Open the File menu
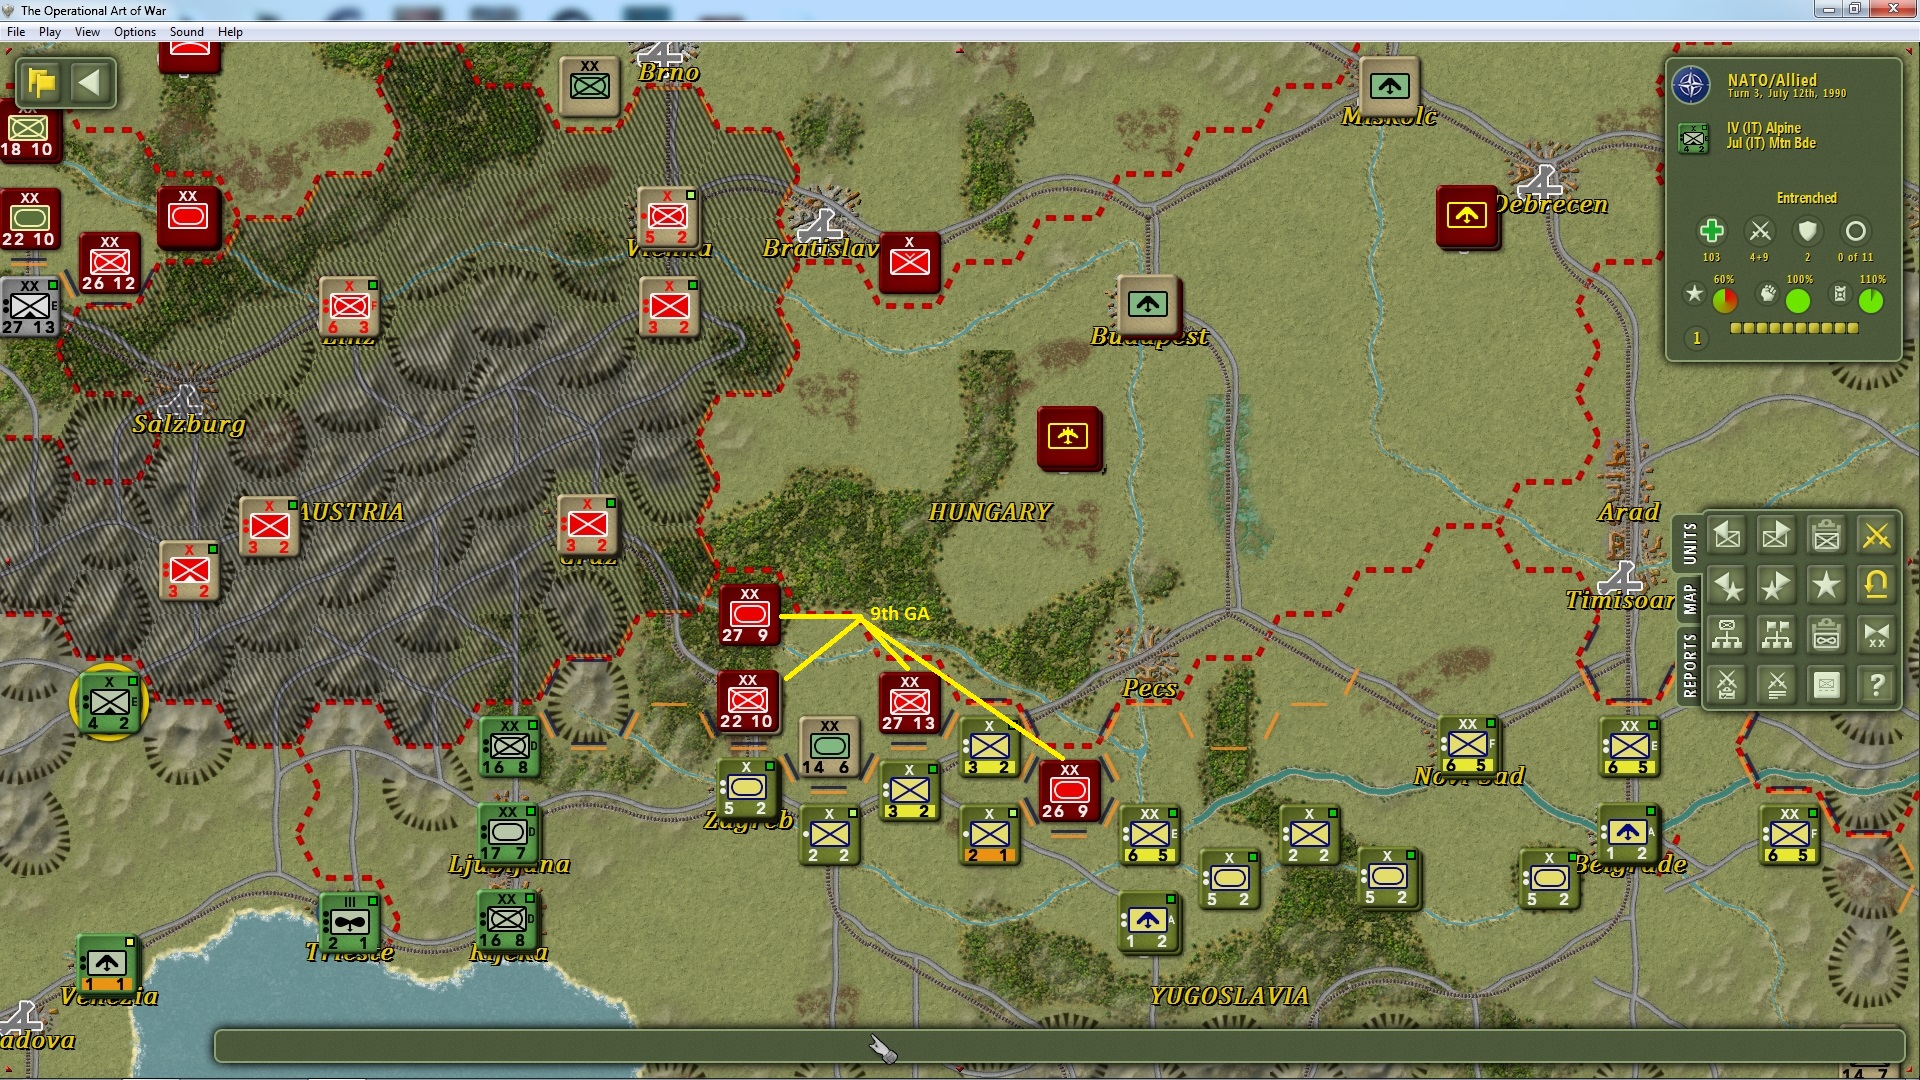Viewport: 1920px width, 1080px height. tap(16, 32)
